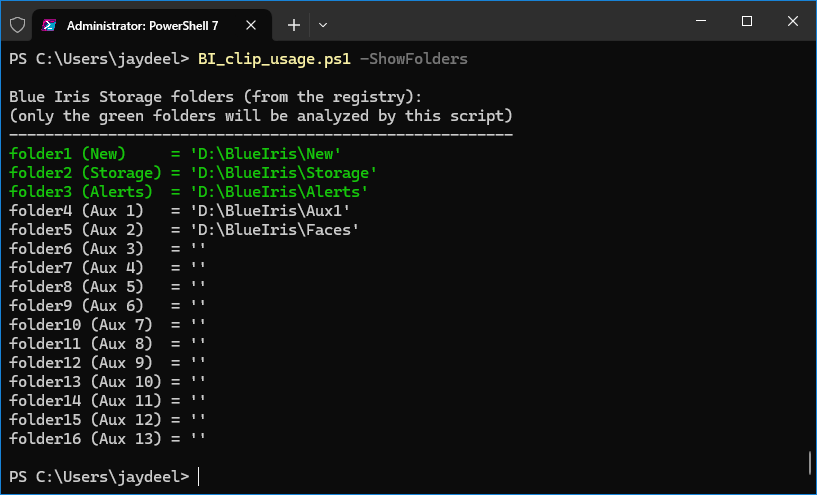Click the green folder1 (New) line
The width and height of the screenshot is (817, 495).
[x=175, y=154]
